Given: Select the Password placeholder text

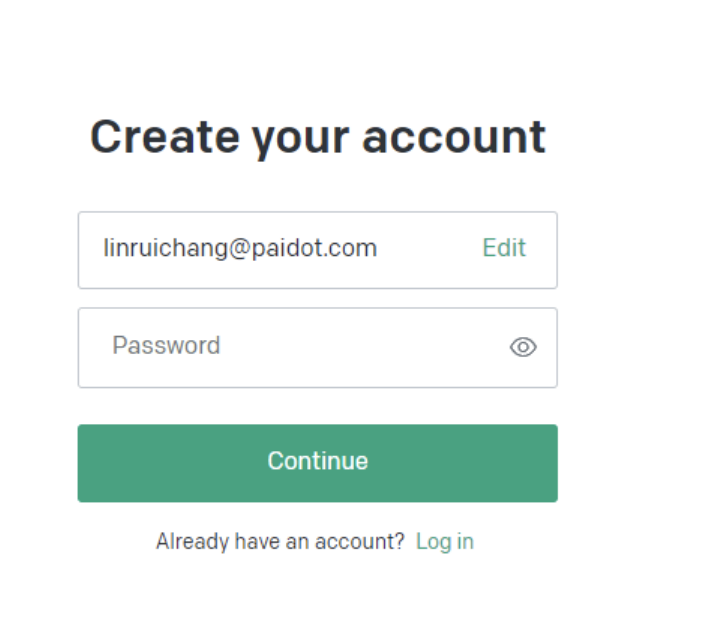Looking at the screenshot, I should [x=166, y=345].
